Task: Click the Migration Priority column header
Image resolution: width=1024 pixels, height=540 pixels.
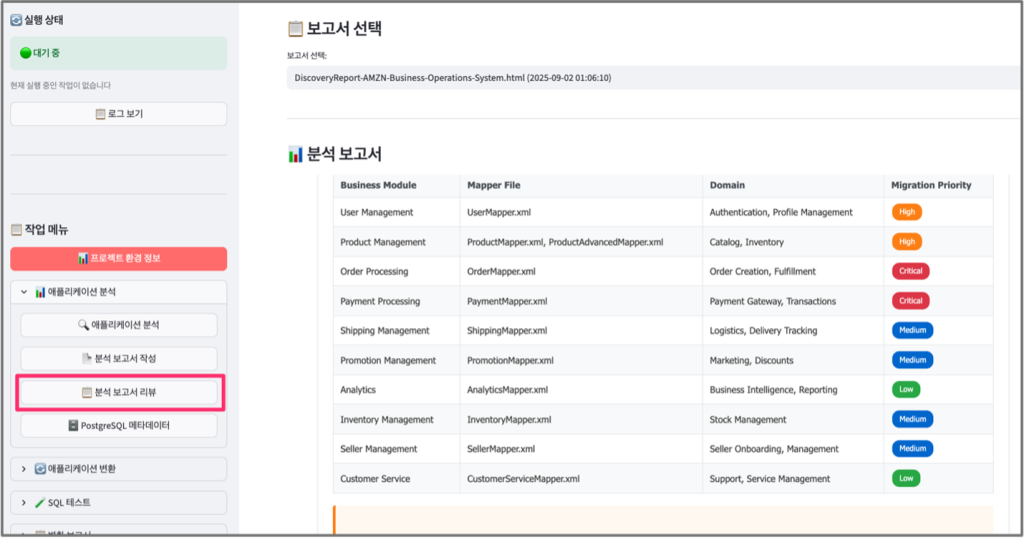Action: [930, 185]
